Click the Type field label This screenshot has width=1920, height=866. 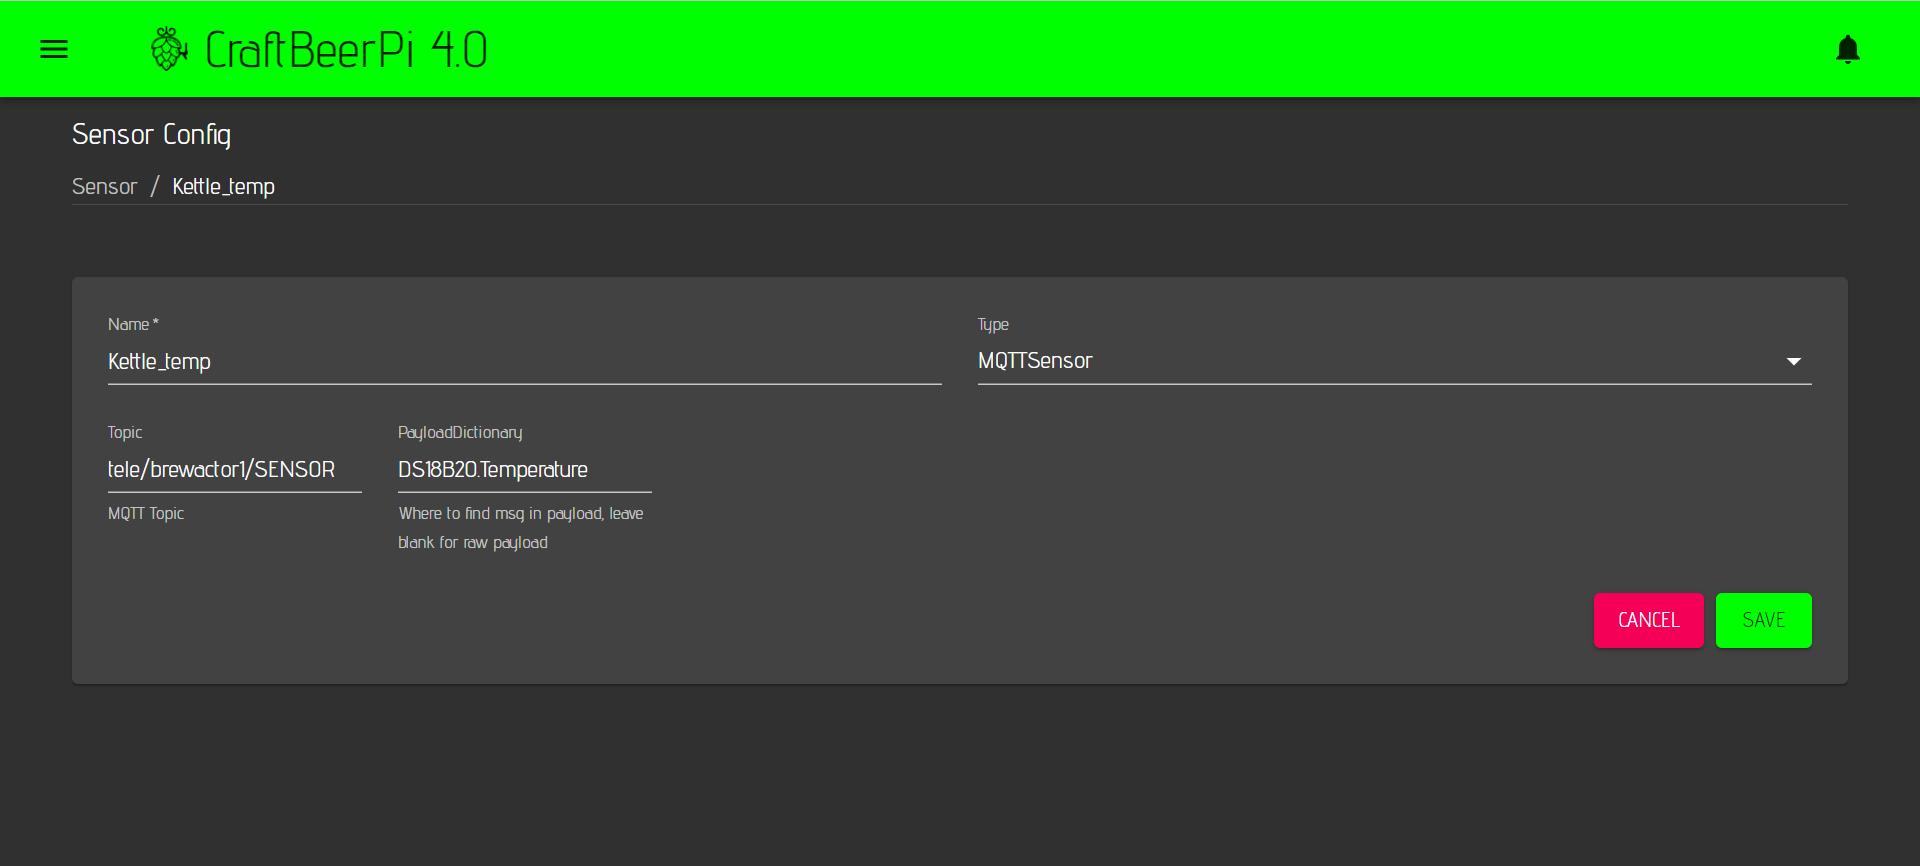(992, 325)
